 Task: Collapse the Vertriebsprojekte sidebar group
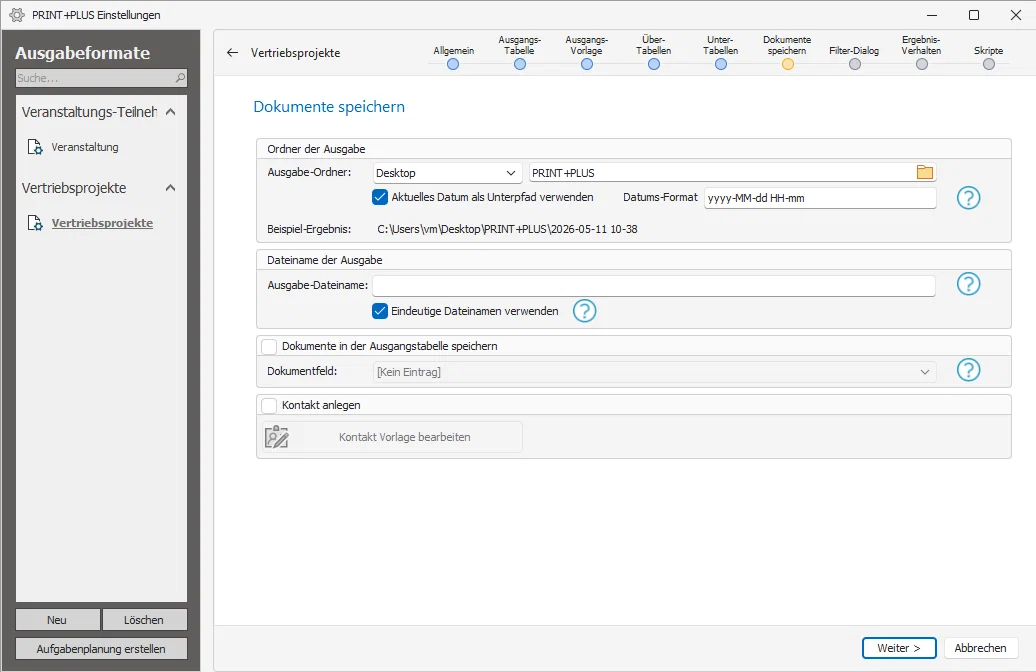pos(170,188)
